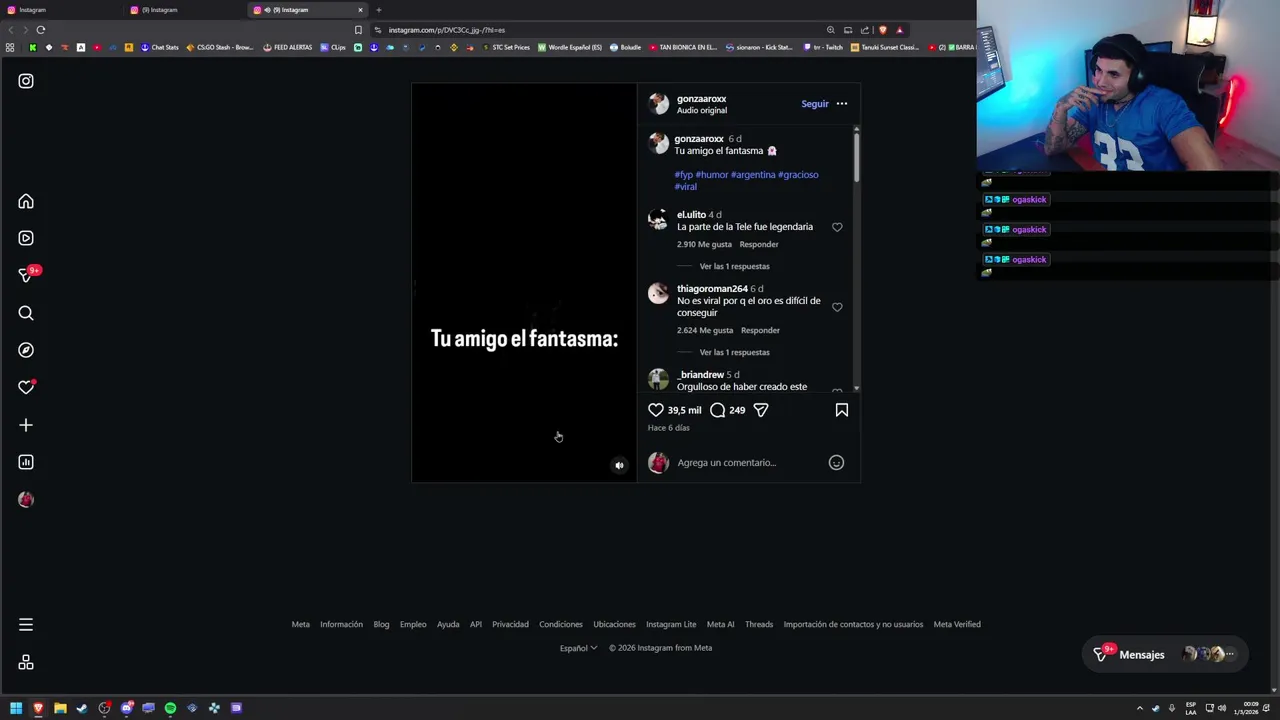Screen dimensions: 1280x720
Task: Switch to first Instagram browser tab
Action: pyautogui.click(x=62, y=10)
